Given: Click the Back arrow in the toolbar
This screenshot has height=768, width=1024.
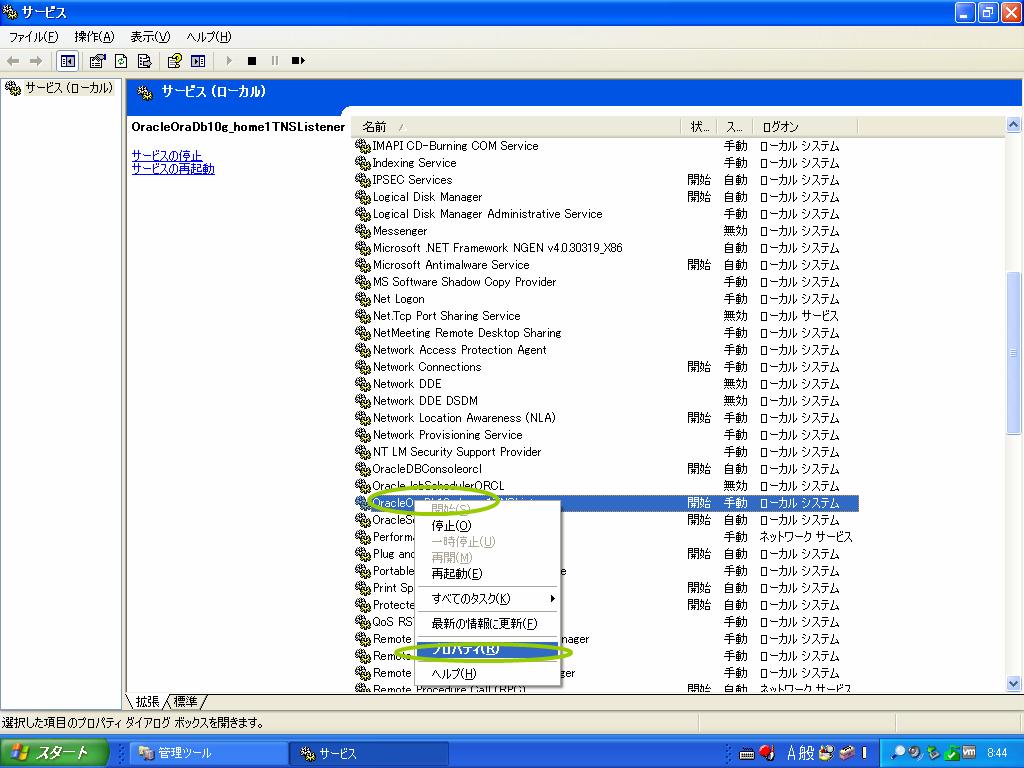Looking at the screenshot, I should (x=12, y=61).
